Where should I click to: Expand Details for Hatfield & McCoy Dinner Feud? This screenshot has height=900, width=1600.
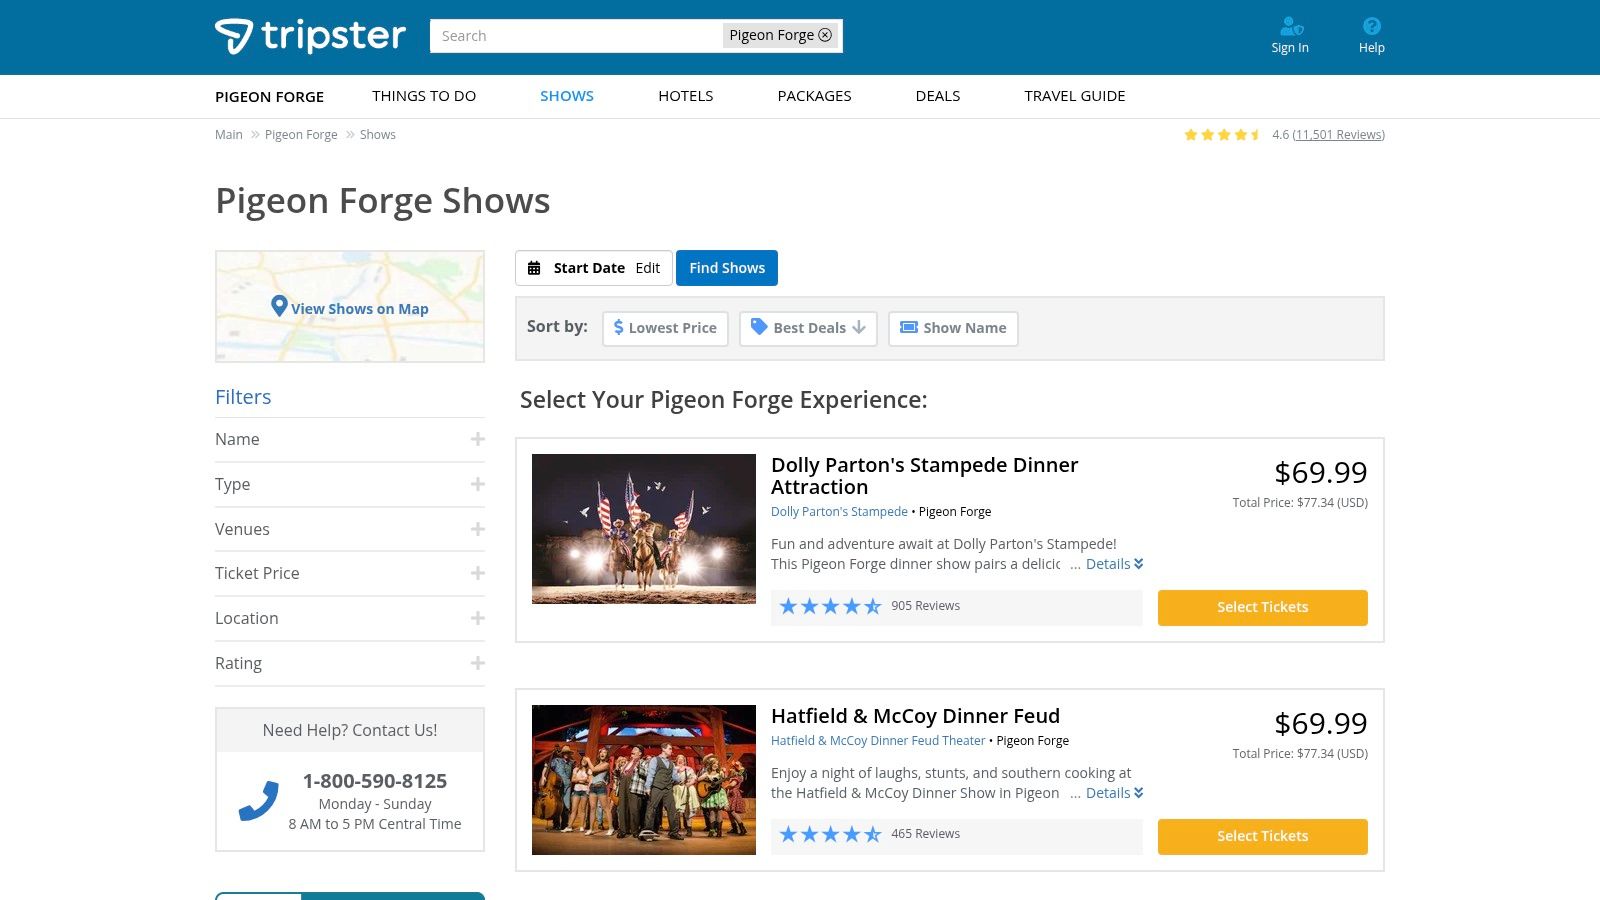click(1114, 793)
